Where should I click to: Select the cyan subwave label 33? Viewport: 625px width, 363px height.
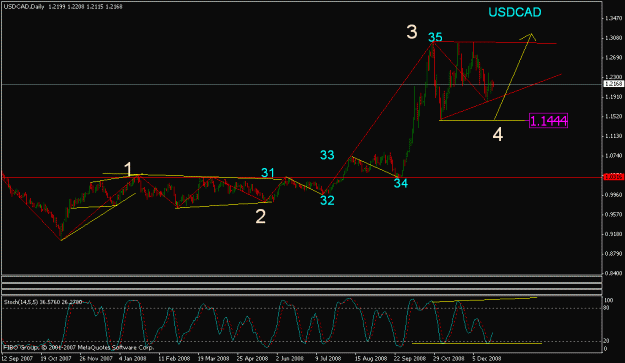(x=327, y=155)
